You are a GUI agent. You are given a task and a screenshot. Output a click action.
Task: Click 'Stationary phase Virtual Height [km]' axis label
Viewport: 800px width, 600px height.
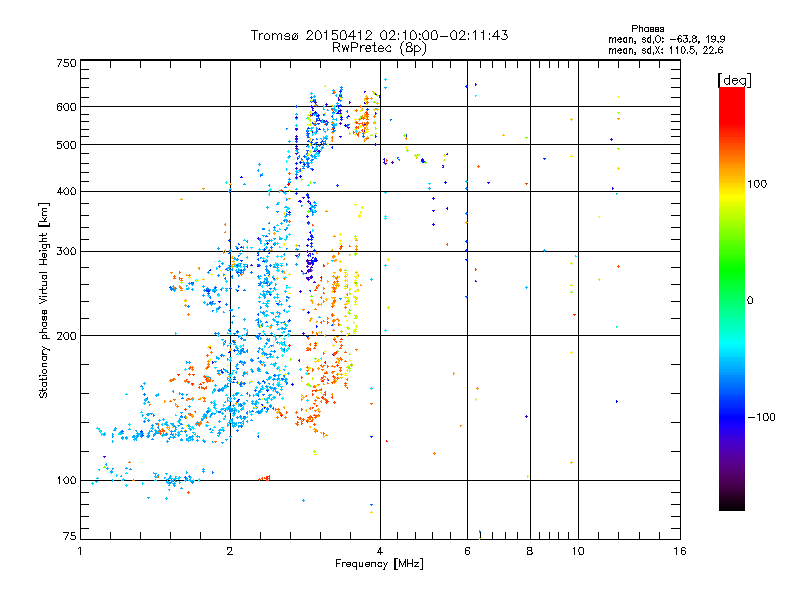pos(44,300)
